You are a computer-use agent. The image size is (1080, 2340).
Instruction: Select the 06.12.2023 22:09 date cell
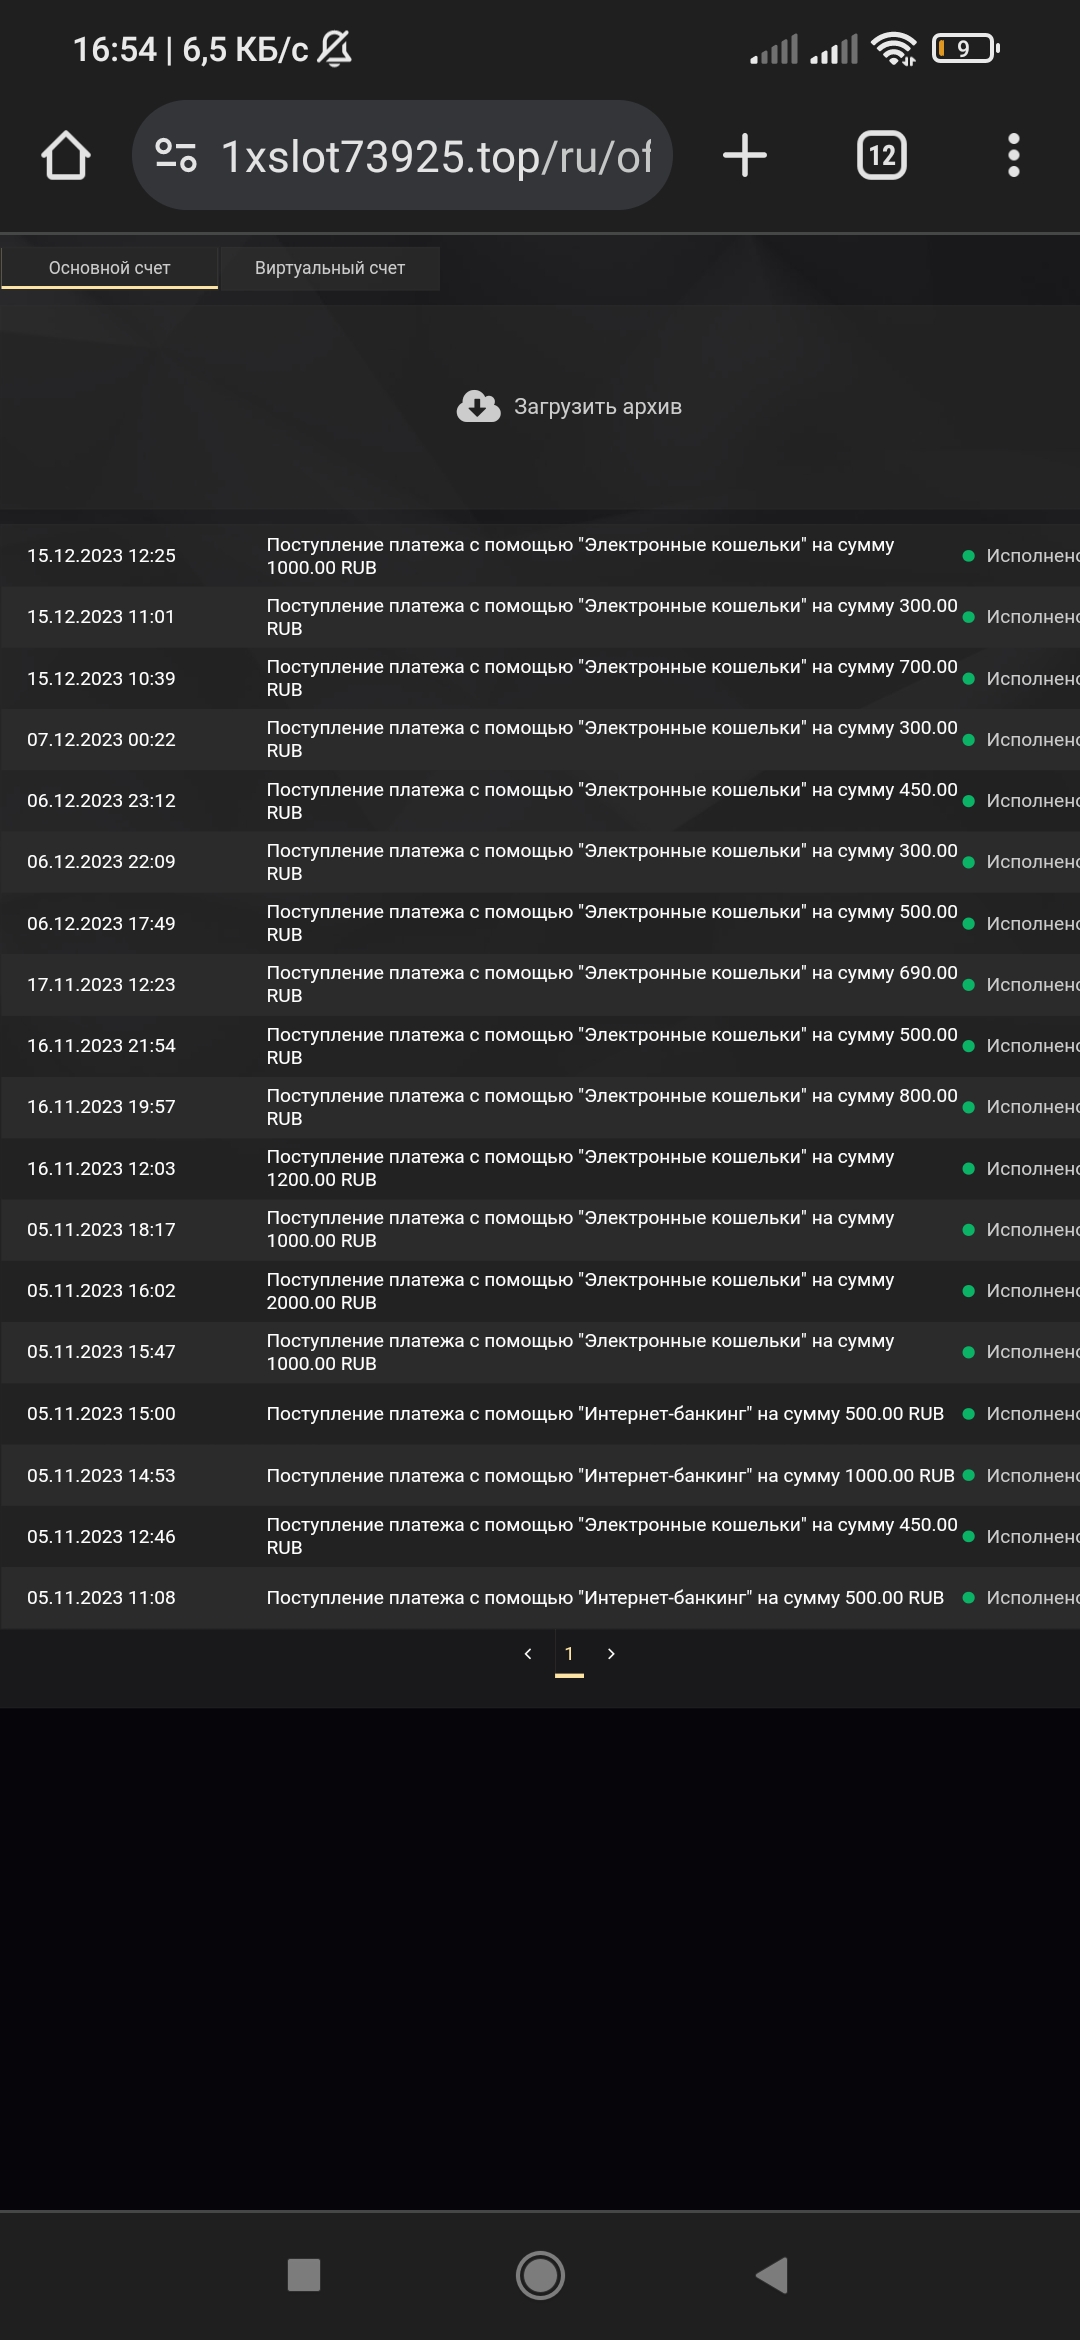pyautogui.click(x=101, y=862)
